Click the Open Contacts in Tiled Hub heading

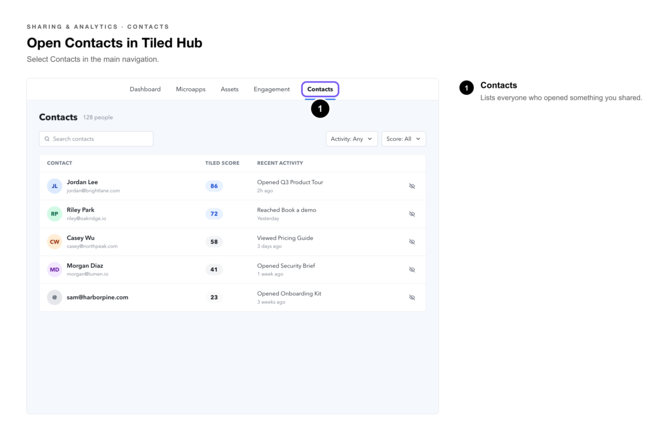click(x=115, y=43)
